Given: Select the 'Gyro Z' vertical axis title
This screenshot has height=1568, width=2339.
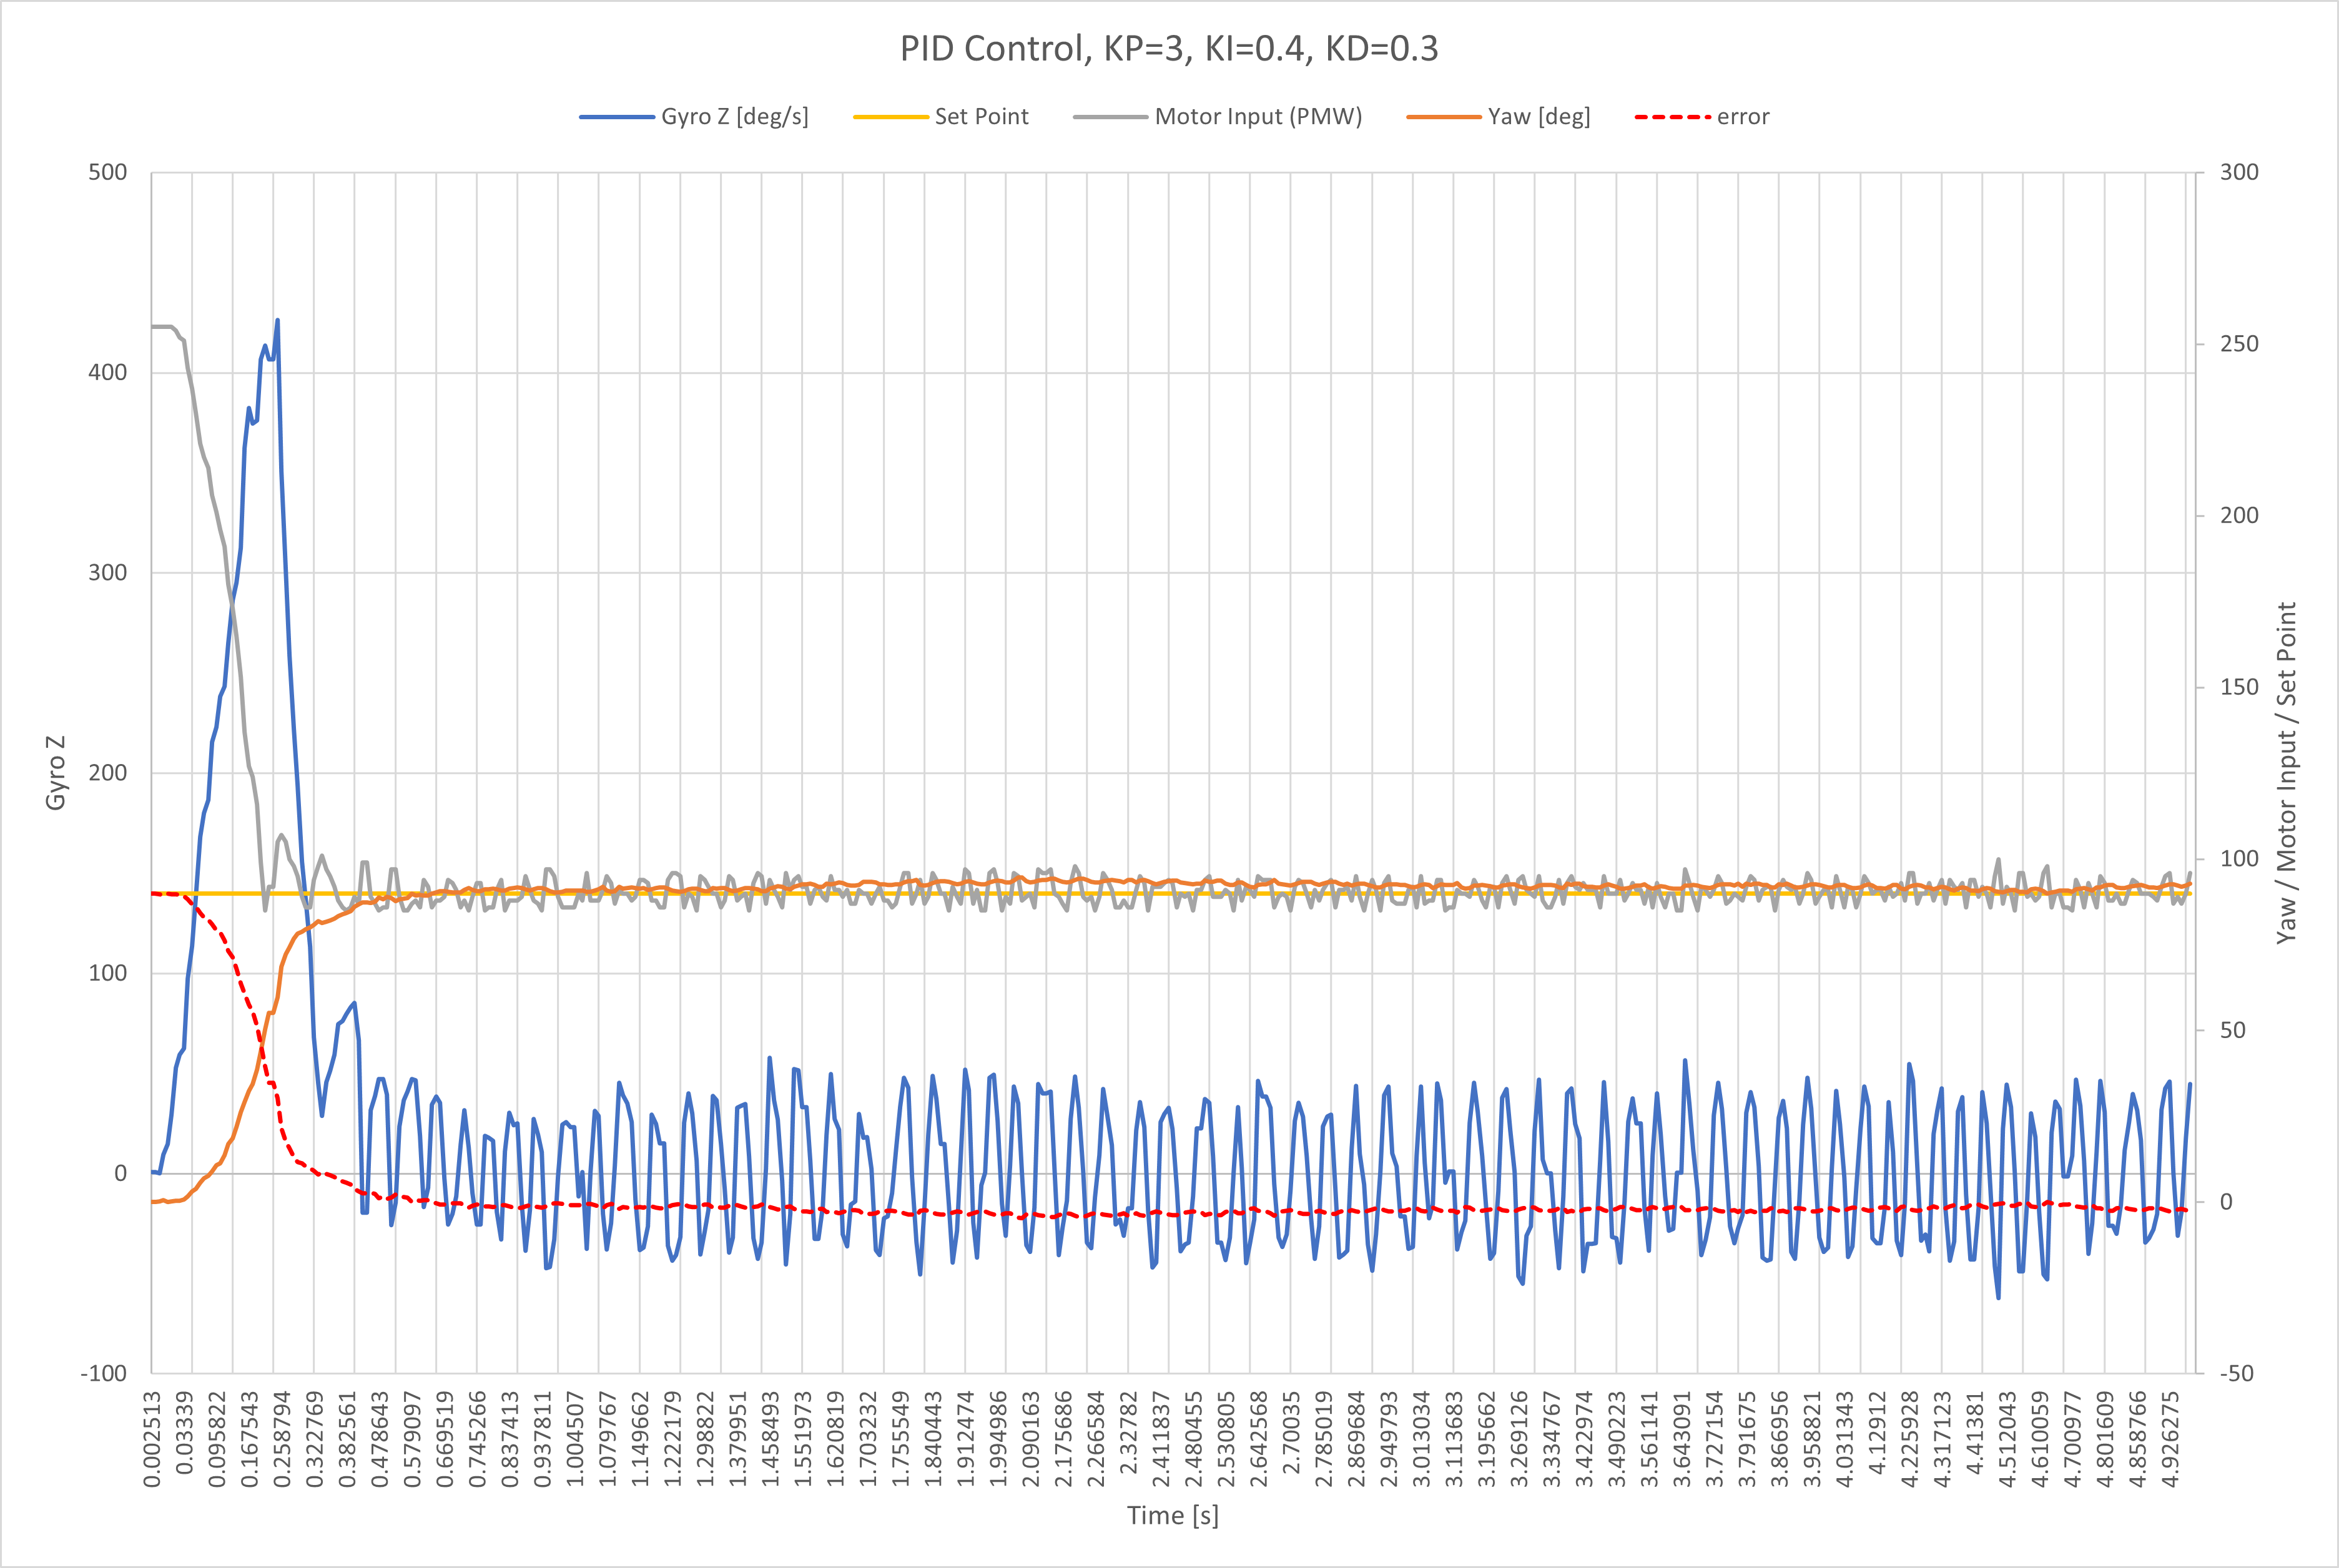Looking at the screenshot, I should tap(56, 773).
